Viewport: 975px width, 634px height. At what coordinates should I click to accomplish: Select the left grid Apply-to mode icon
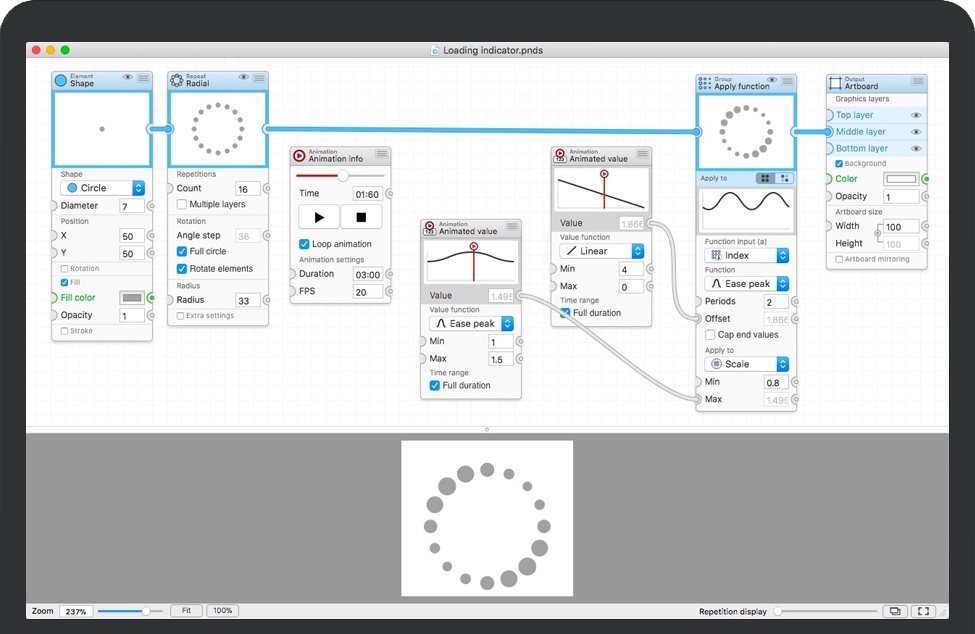pyautogui.click(x=765, y=178)
